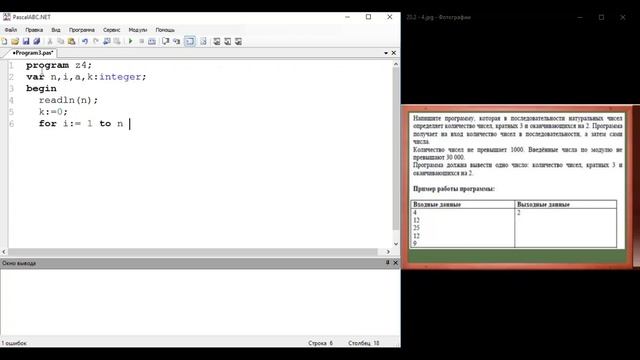The height and width of the screenshot is (360, 640).
Task: Maximize the Фотографии photo viewer window
Action: [601, 17]
